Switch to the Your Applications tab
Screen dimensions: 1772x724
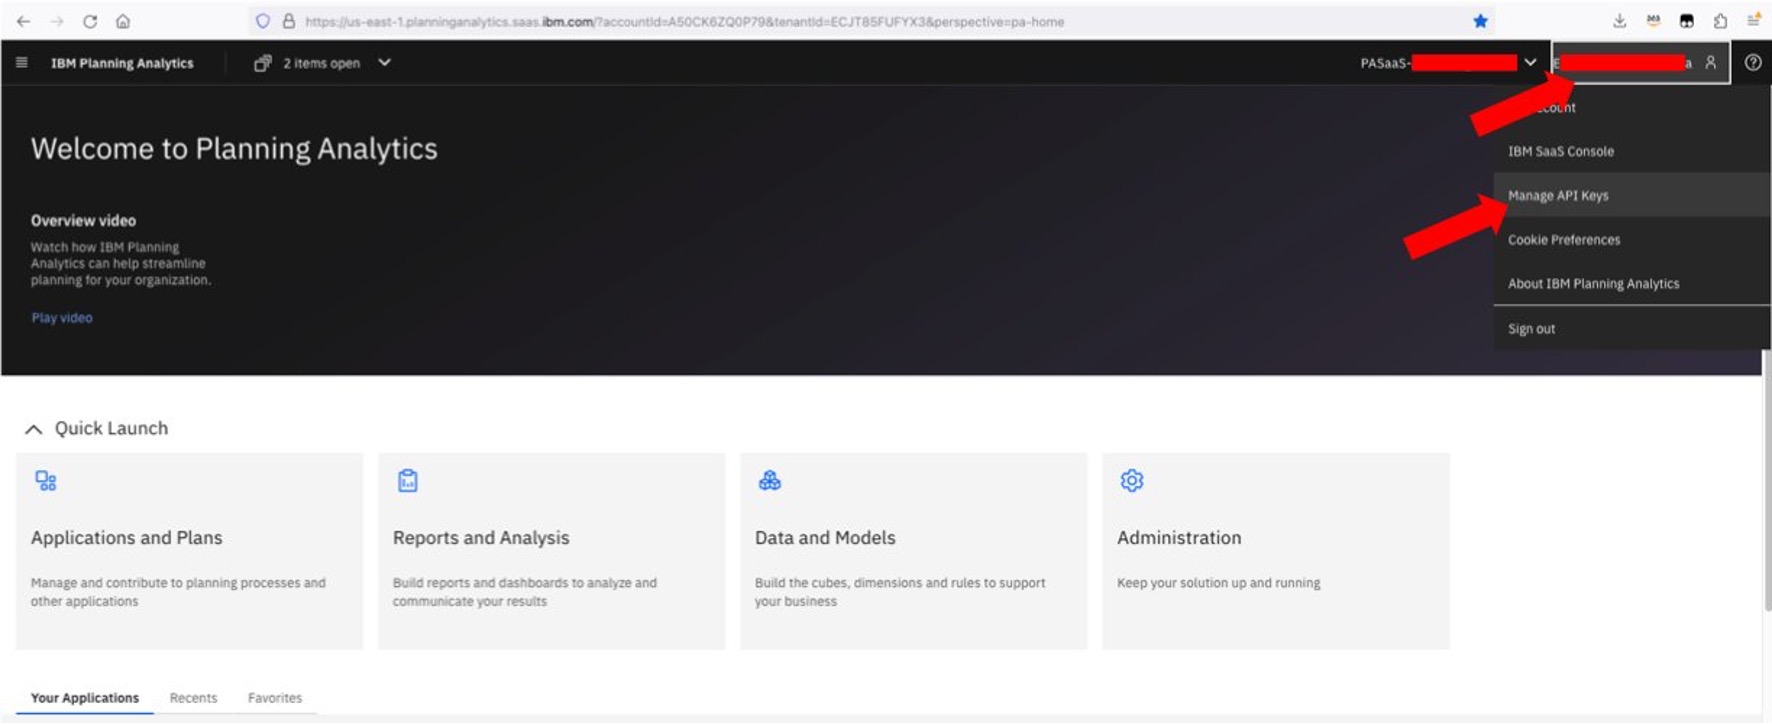pos(85,698)
